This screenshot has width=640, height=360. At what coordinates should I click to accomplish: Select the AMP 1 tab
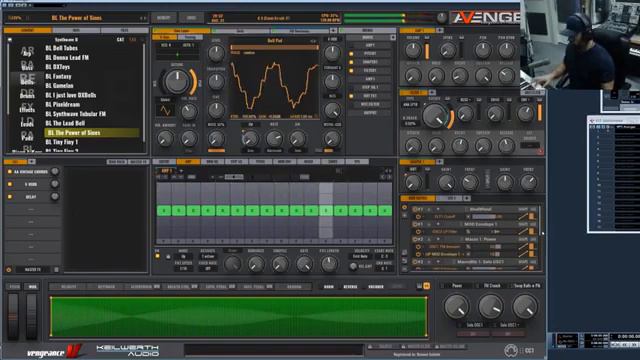[x=418, y=31]
